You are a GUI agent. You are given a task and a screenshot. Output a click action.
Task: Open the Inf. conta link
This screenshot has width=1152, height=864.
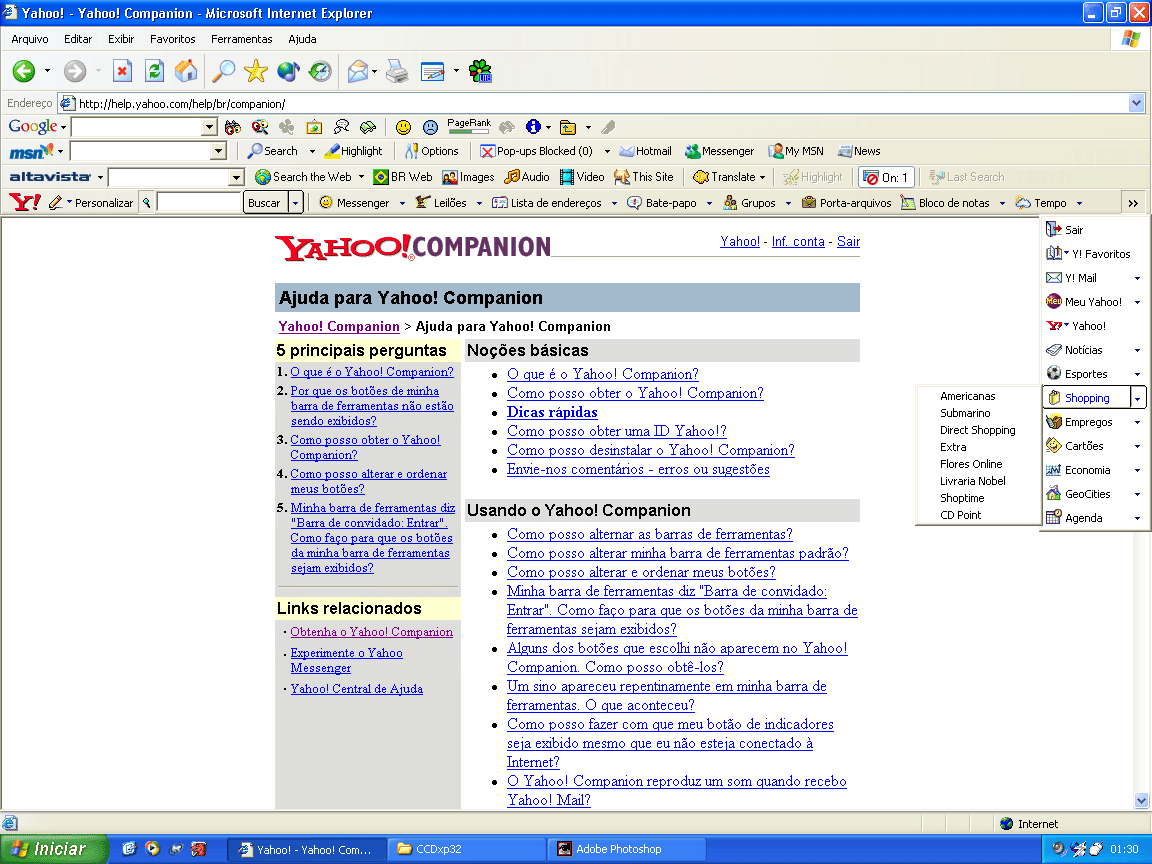tap(798, 242)
